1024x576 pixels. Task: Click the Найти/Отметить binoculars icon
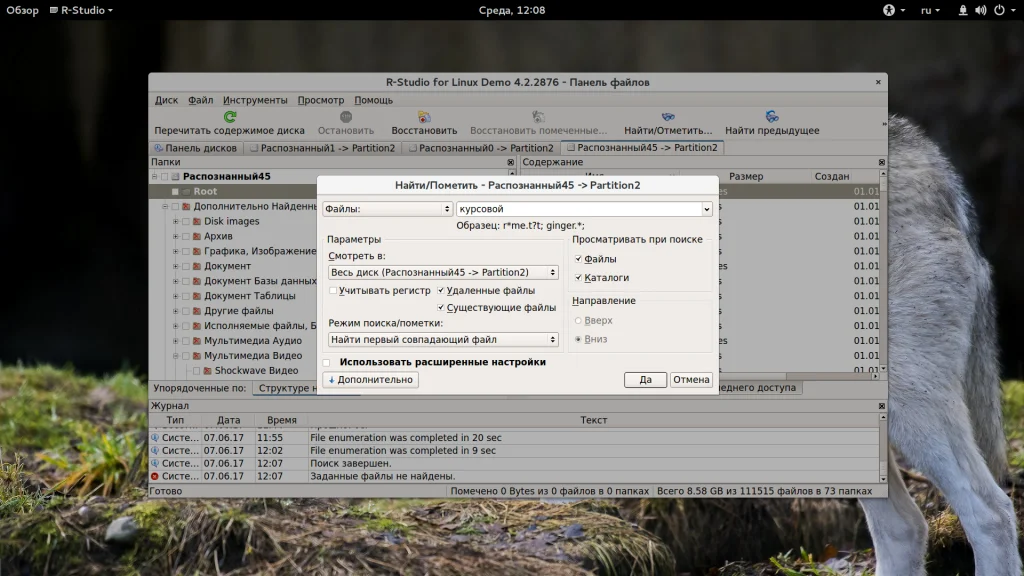click(x=668, y=117)
